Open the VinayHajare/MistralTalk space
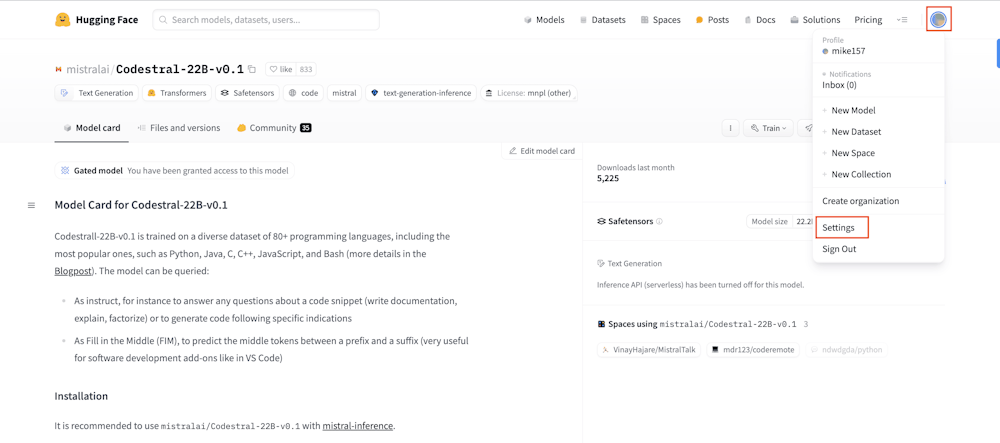Viewport: 1000px width, 443px height. (648, 350)
